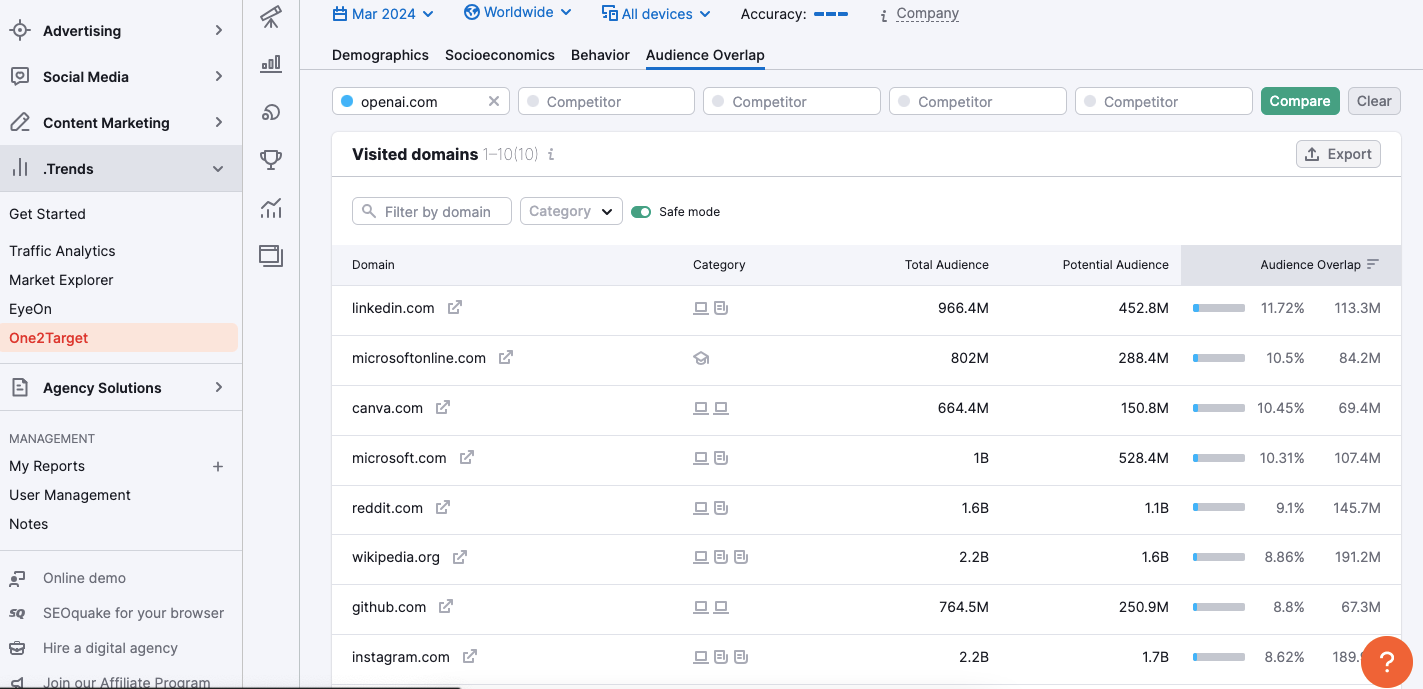This screenshot has width=1423, height=689.
Task: Expand the Agency Solutions menu chevron
Action: pyautogui.click(x=218, y=388)
